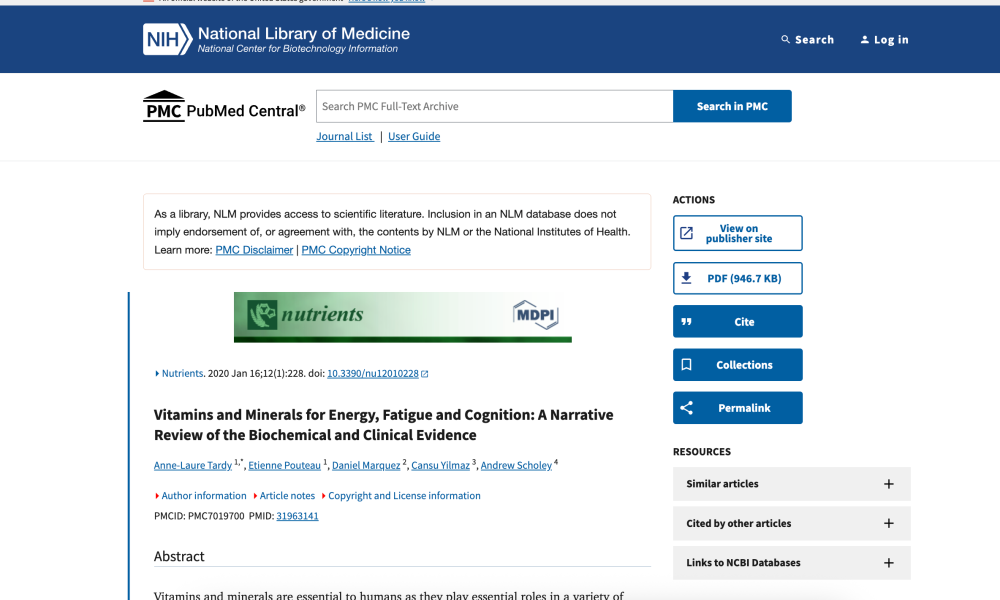Expand Article notes section
This screenshot has width=1000, height=600.
284,495
